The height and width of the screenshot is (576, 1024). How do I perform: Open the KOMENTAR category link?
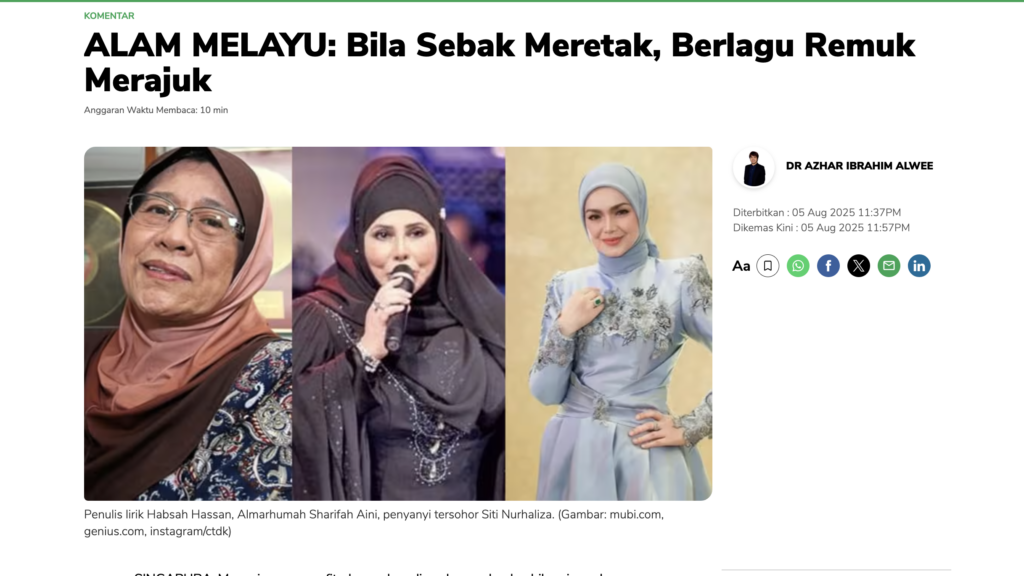109,16
